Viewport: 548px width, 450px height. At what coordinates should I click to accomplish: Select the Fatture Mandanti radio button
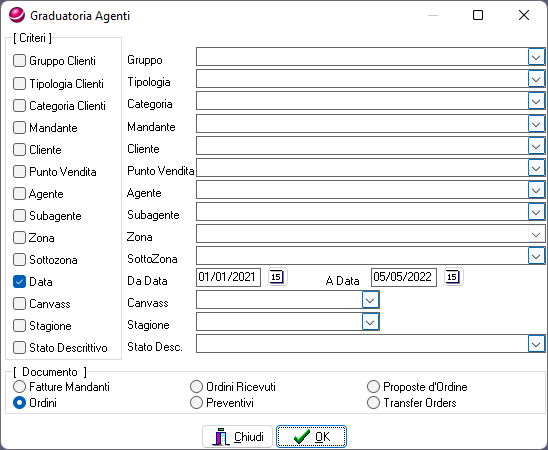tap(19, 387)
